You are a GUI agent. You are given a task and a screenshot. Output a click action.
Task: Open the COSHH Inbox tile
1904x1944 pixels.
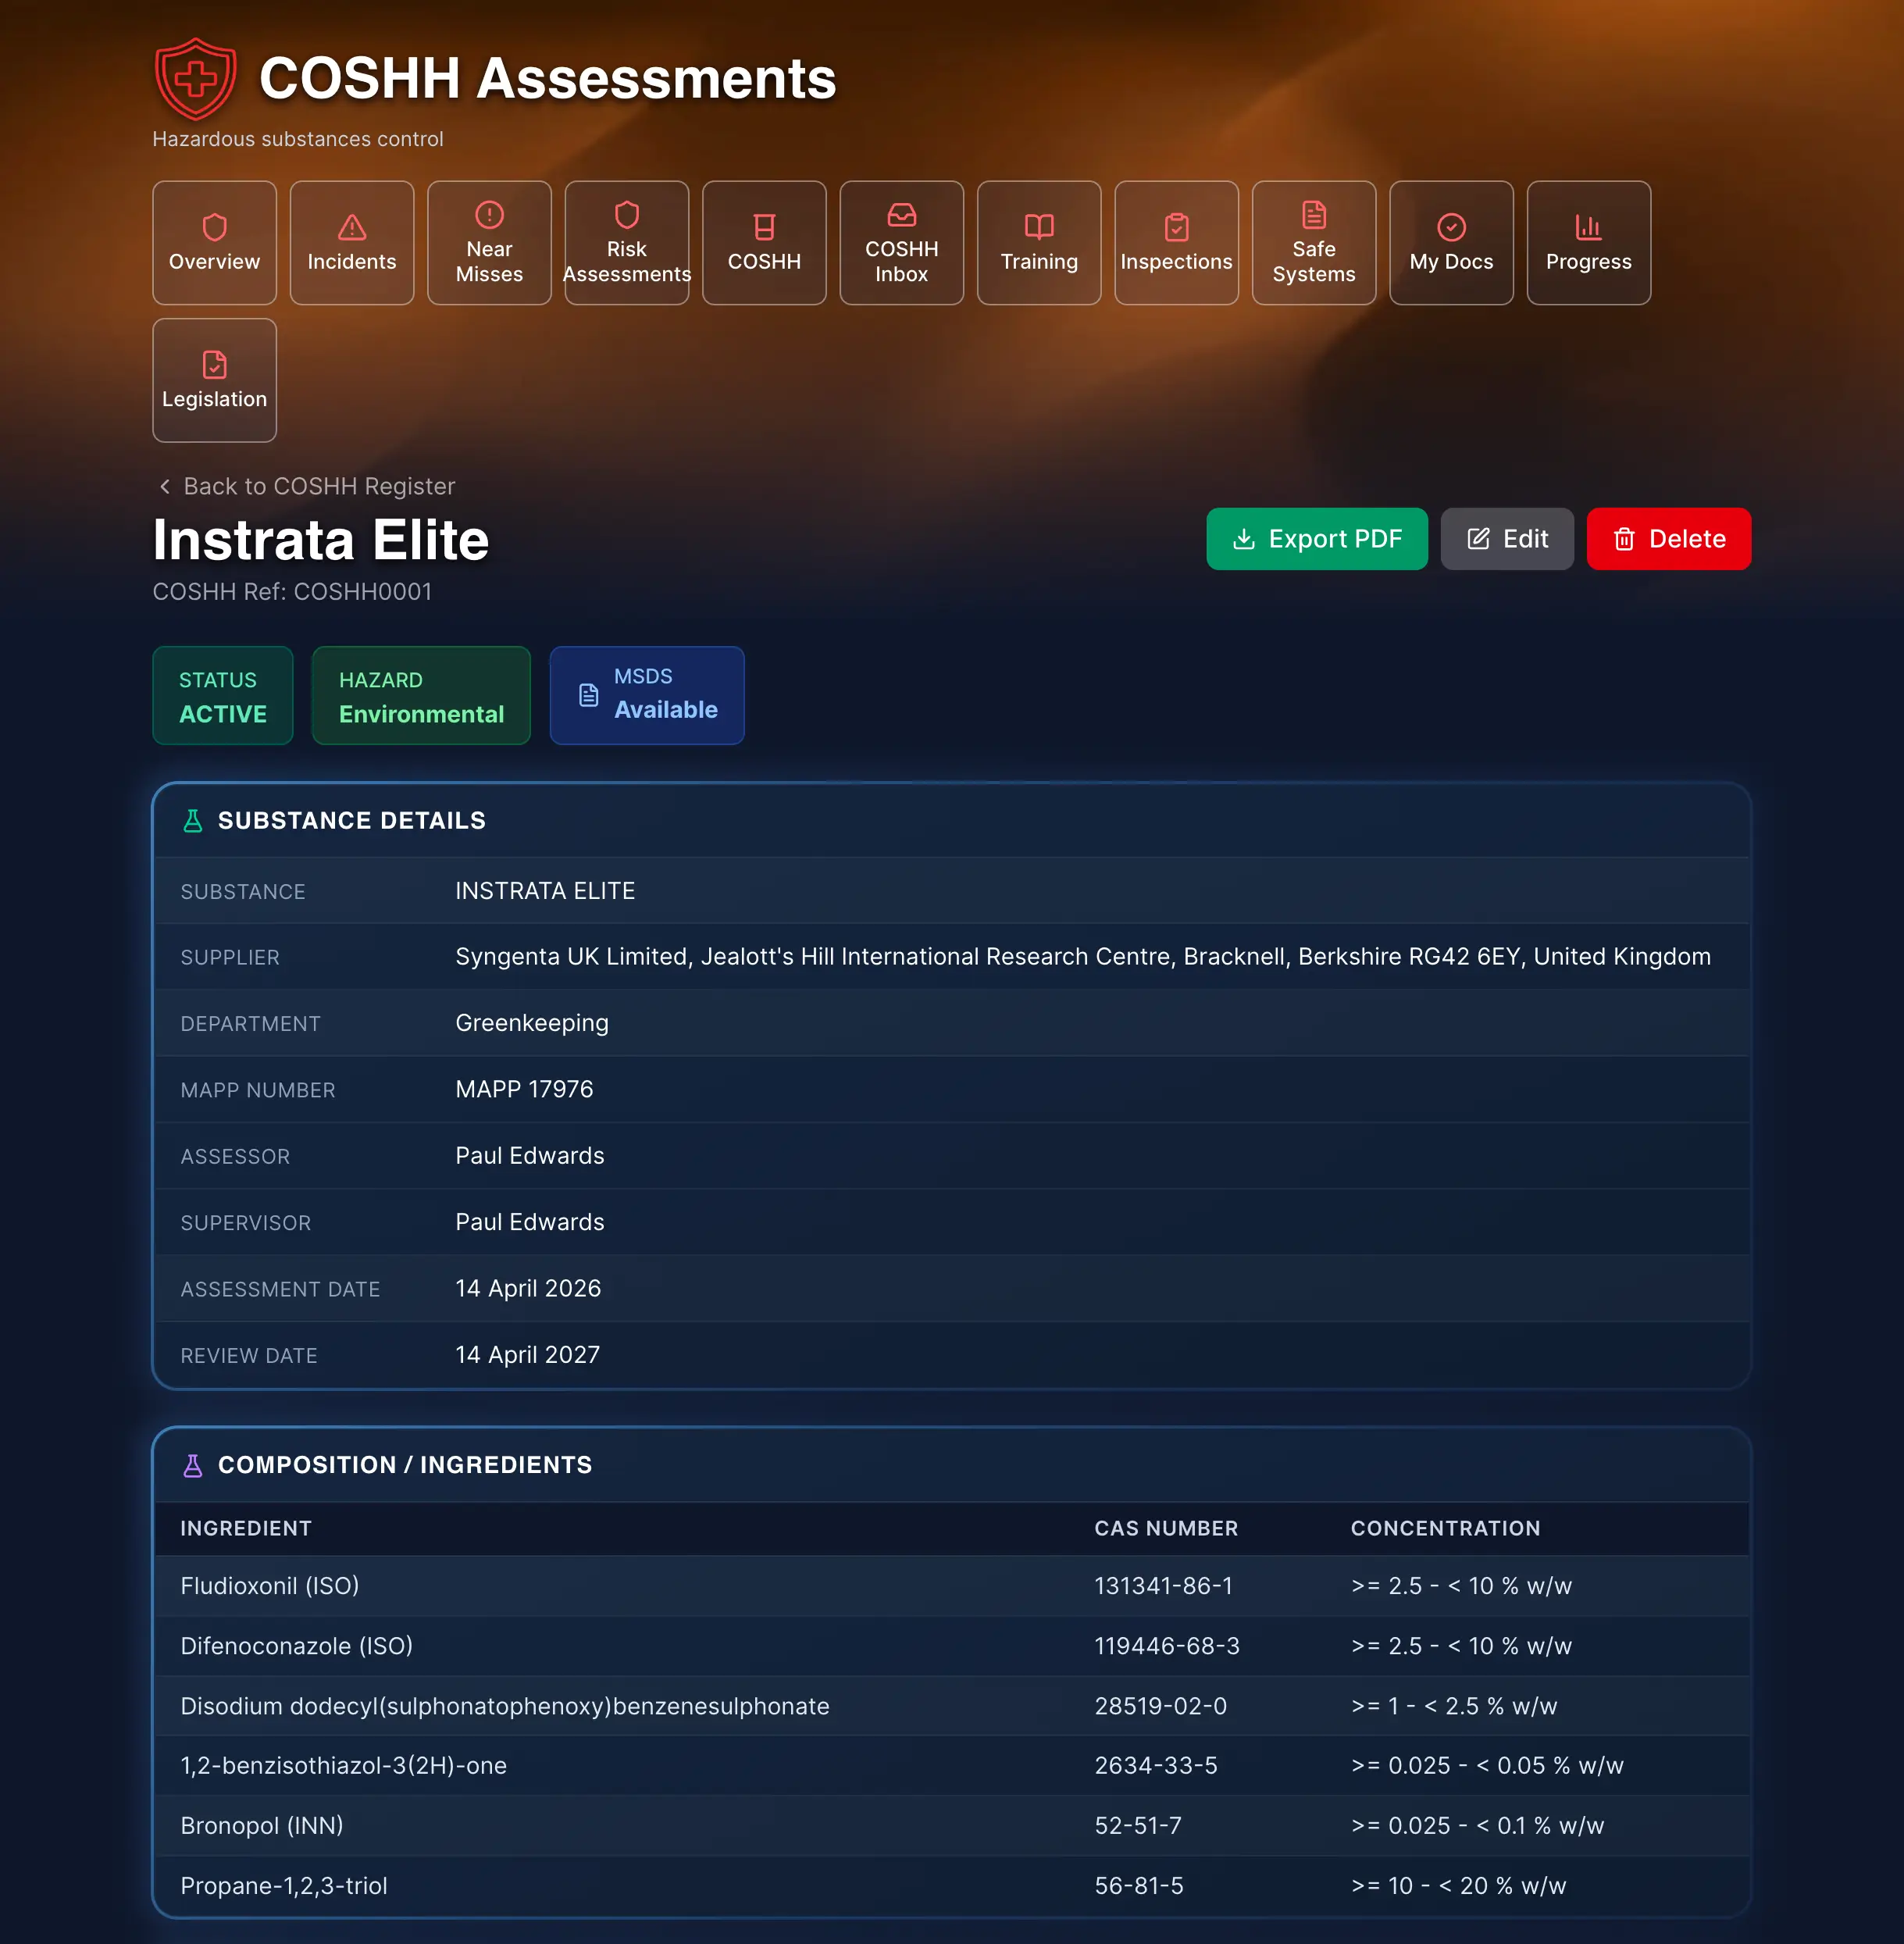pos(902,243)
